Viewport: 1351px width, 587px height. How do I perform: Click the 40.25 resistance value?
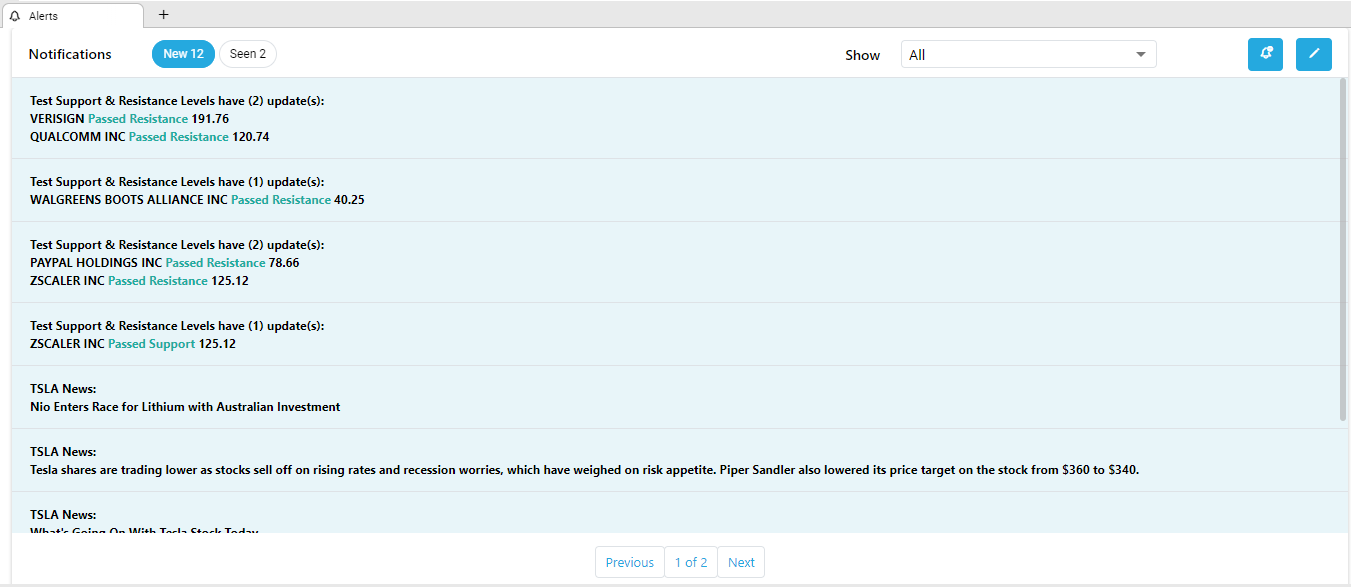click(349, 200)
